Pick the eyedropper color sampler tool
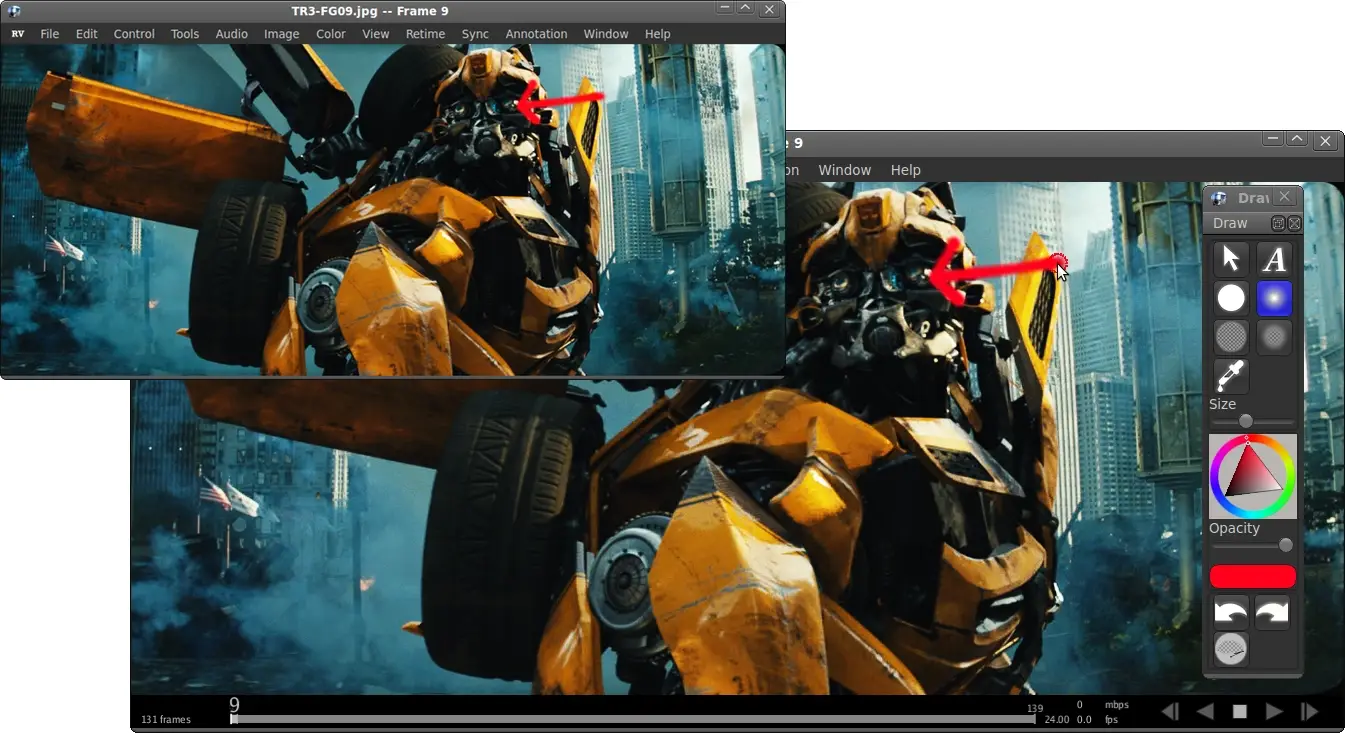 point(1231,376)
